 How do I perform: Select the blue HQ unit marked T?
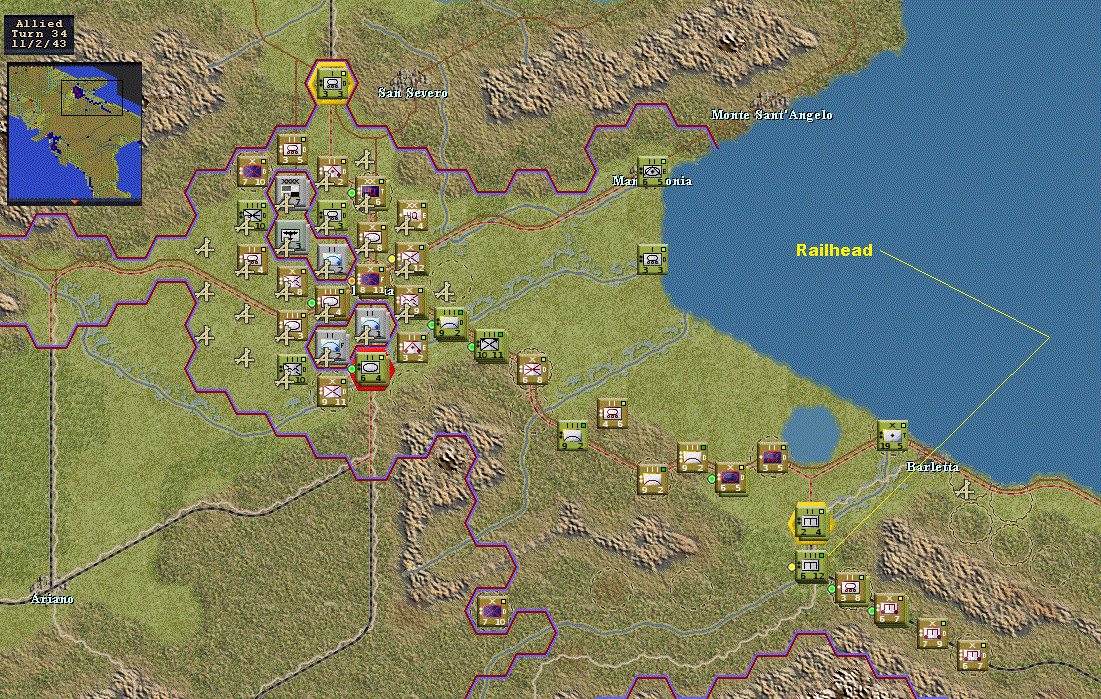click(x=371, y=192)
